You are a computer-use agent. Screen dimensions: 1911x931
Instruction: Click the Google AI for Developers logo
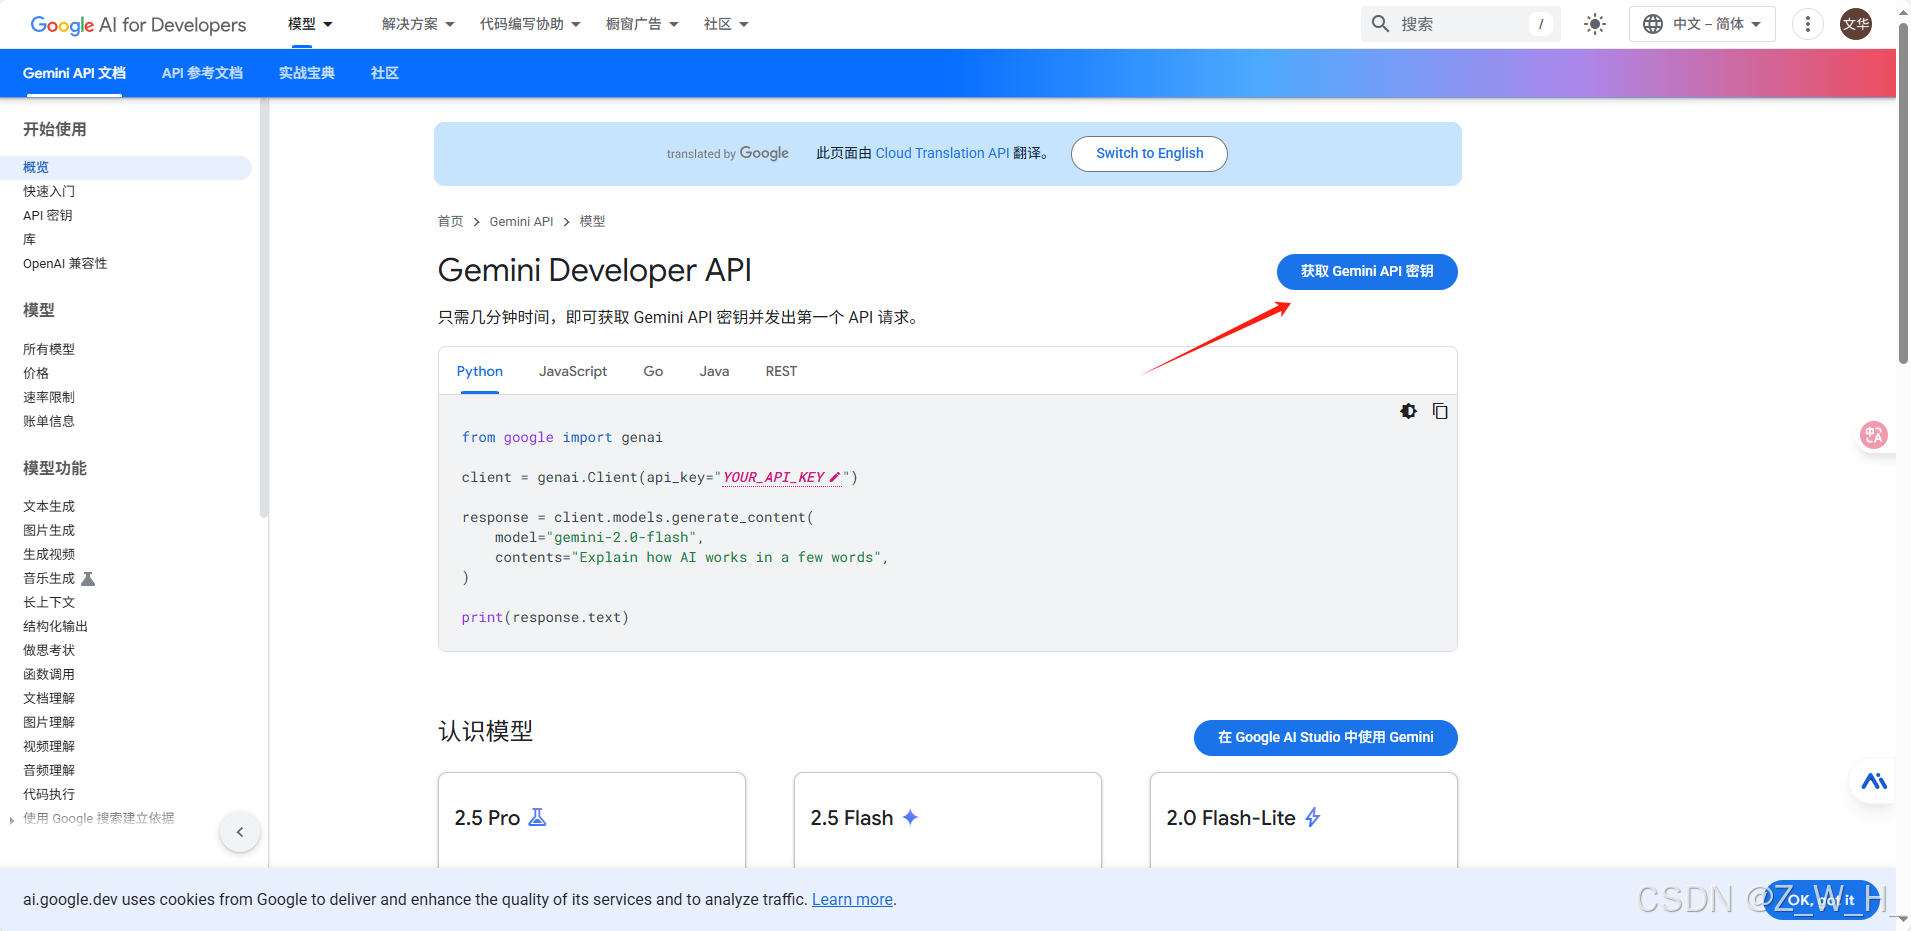pyautogui.click(x=138, y=25)
